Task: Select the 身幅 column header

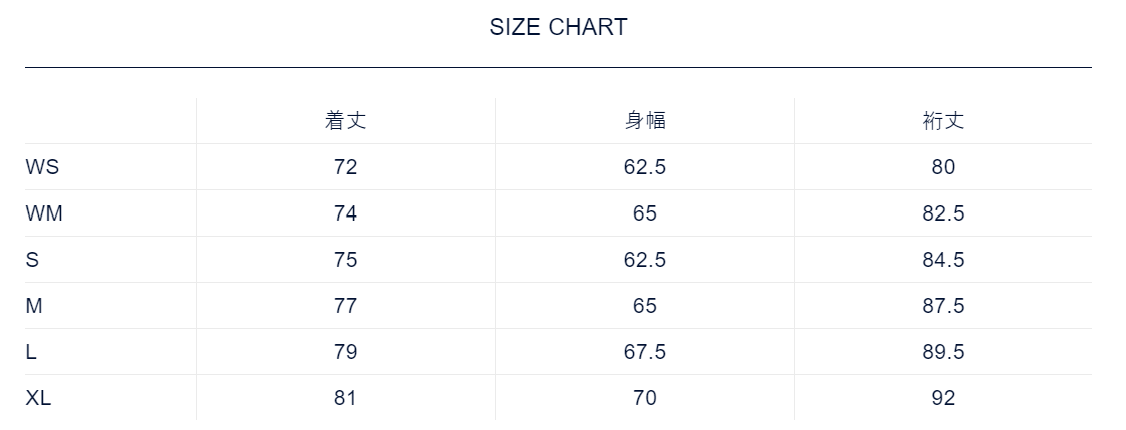Action: (x=644, y=121)
